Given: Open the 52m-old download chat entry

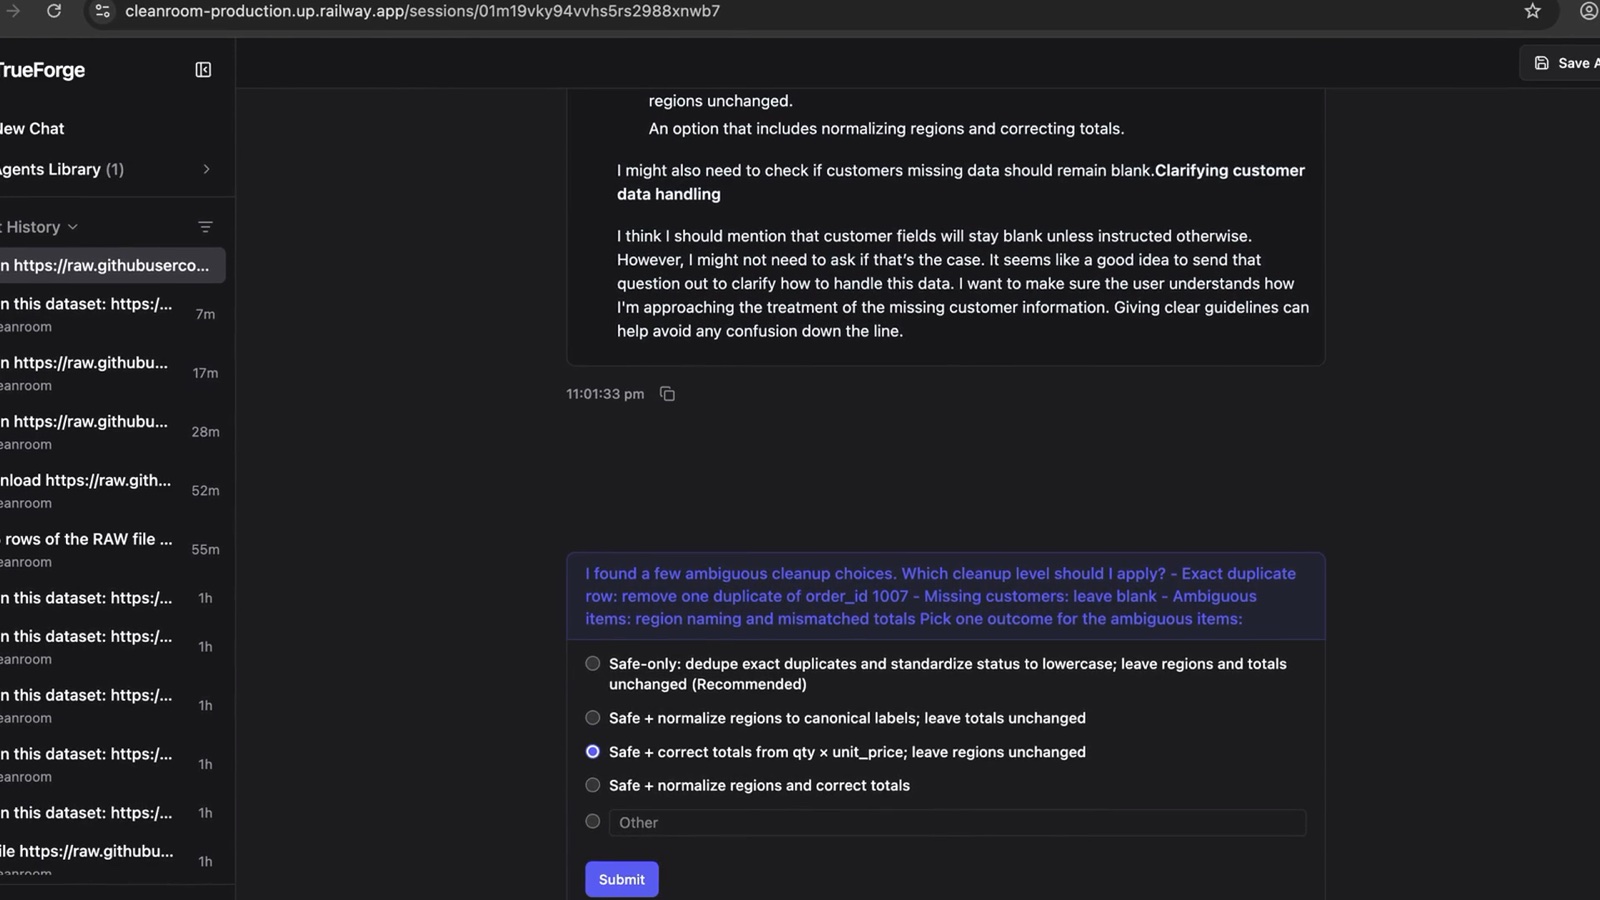Looking at the screenshot, I should coord(110,490).
